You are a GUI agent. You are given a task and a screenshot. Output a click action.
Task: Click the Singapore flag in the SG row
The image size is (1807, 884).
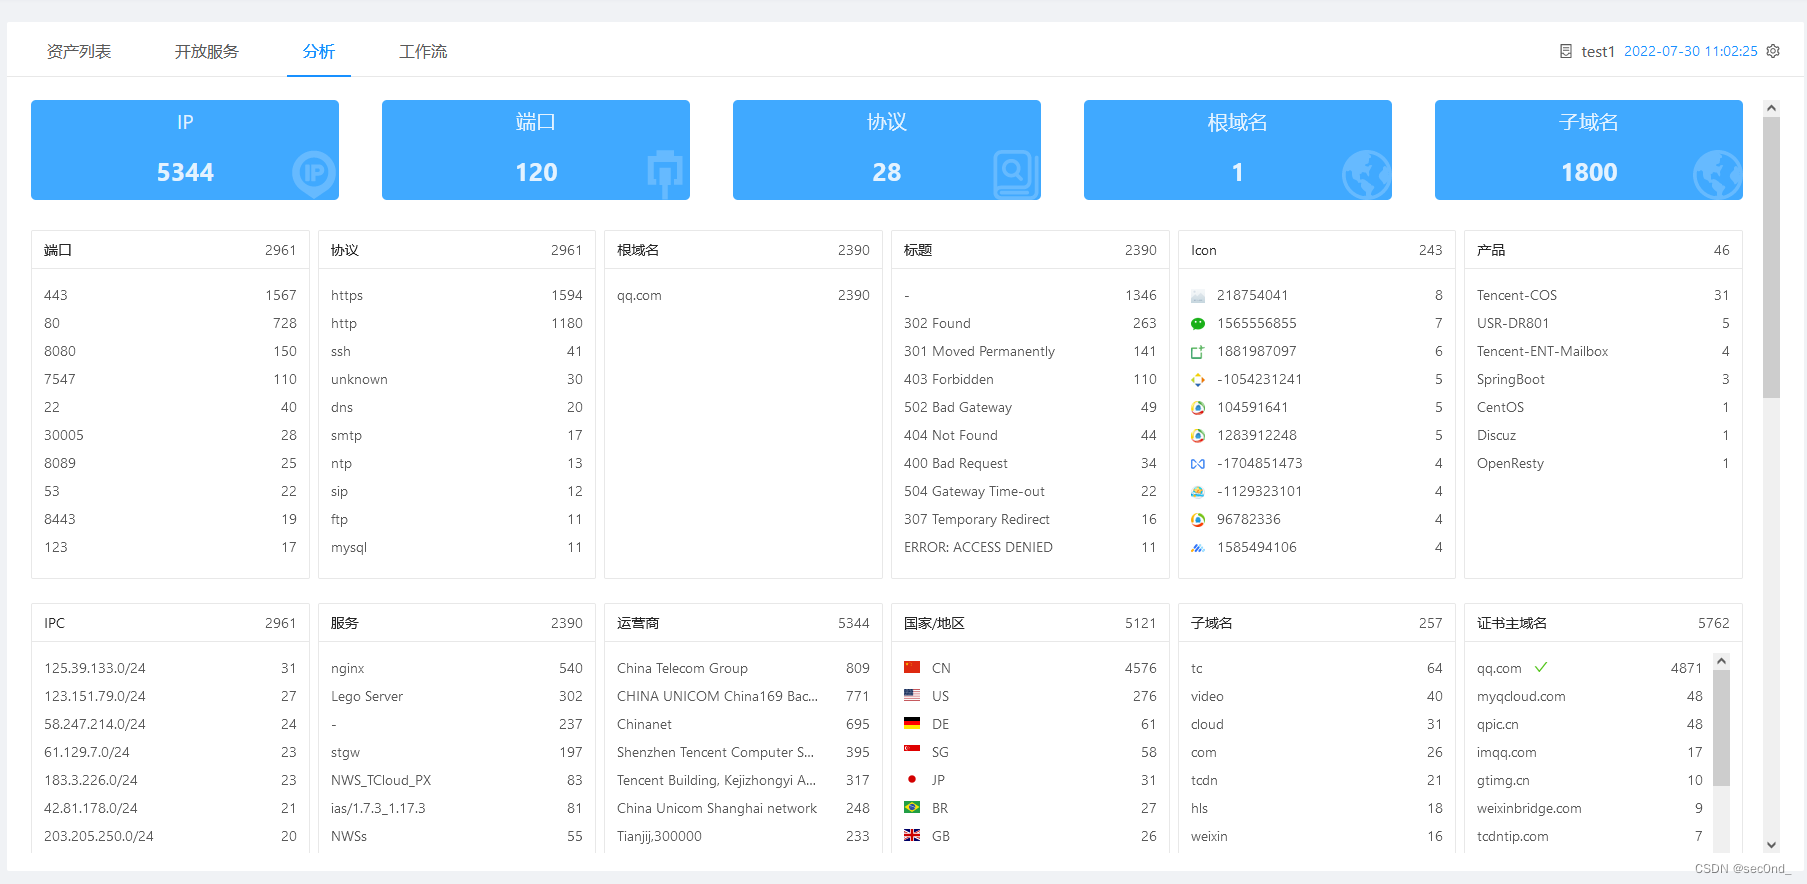click(x=912, y=751)
